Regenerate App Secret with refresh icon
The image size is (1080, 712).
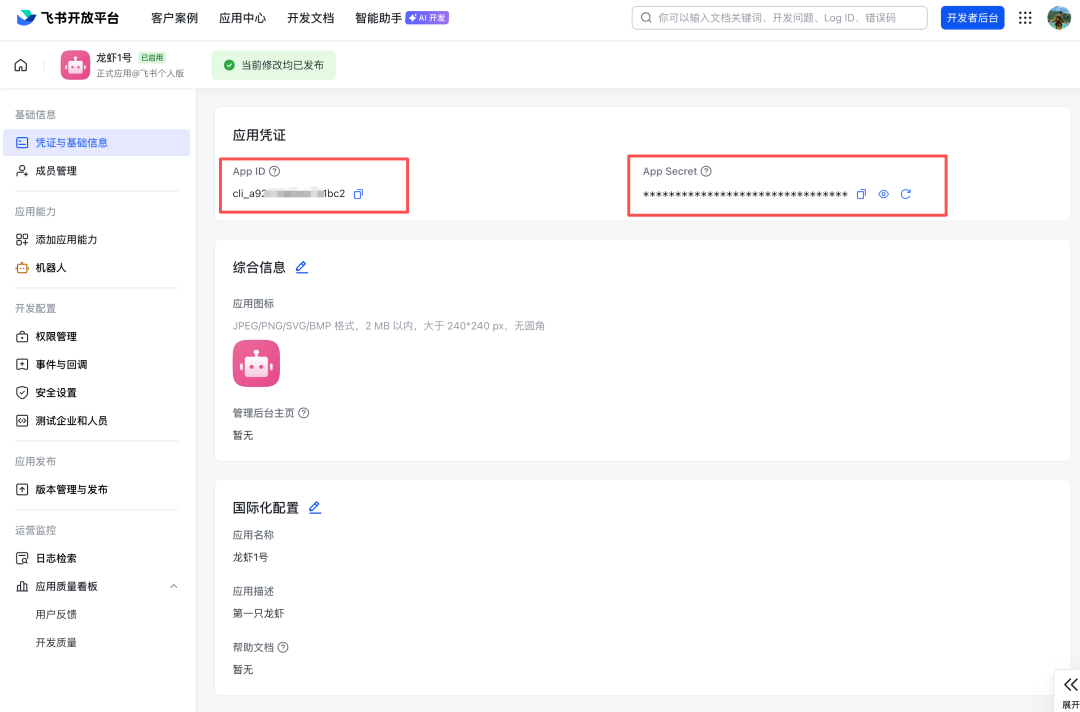coord(906,194)
